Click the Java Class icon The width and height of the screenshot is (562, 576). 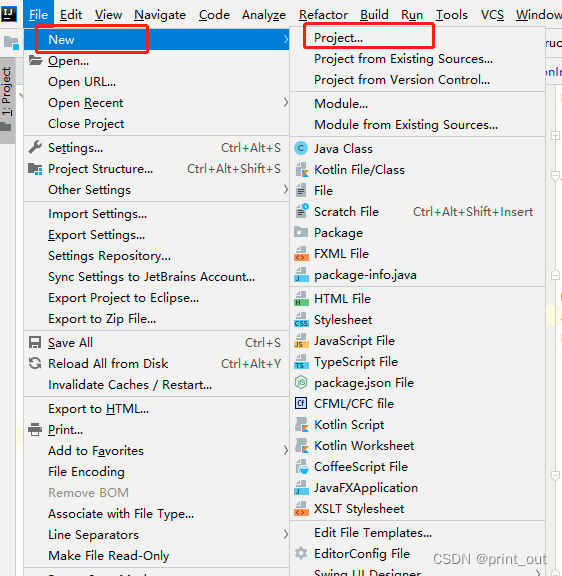301,148
